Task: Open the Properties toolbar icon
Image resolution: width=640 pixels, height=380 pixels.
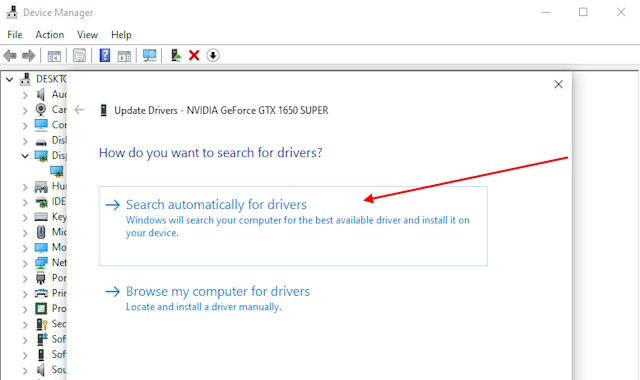Action: click(x=79, y=55)
